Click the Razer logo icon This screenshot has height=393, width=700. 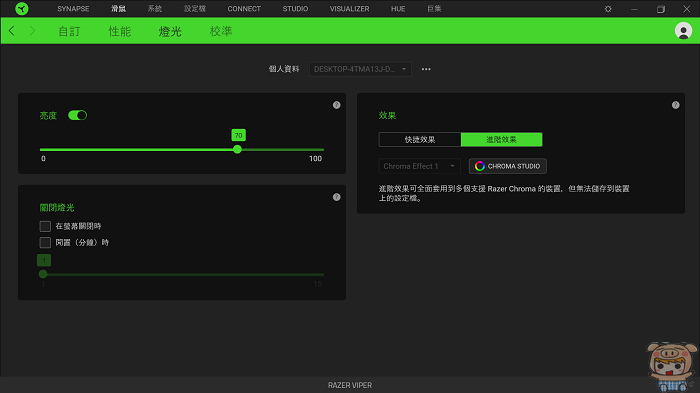(x=21, y=8)
